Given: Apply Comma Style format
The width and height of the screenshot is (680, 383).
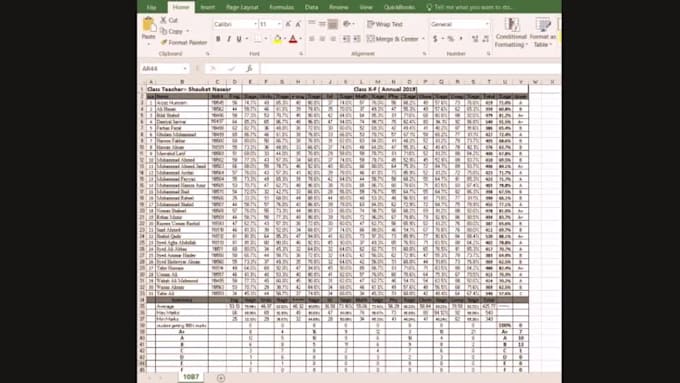Looking at the screenshot, I should click(461, 39).
